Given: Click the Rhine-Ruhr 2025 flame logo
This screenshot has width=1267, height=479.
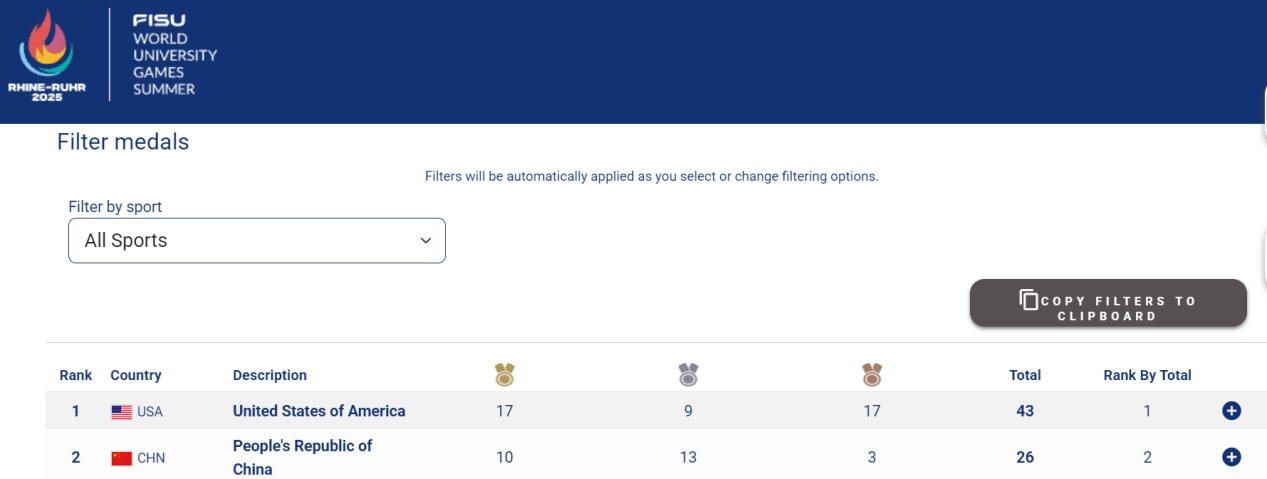Looking at the screenshot, I should pos(47,55).
